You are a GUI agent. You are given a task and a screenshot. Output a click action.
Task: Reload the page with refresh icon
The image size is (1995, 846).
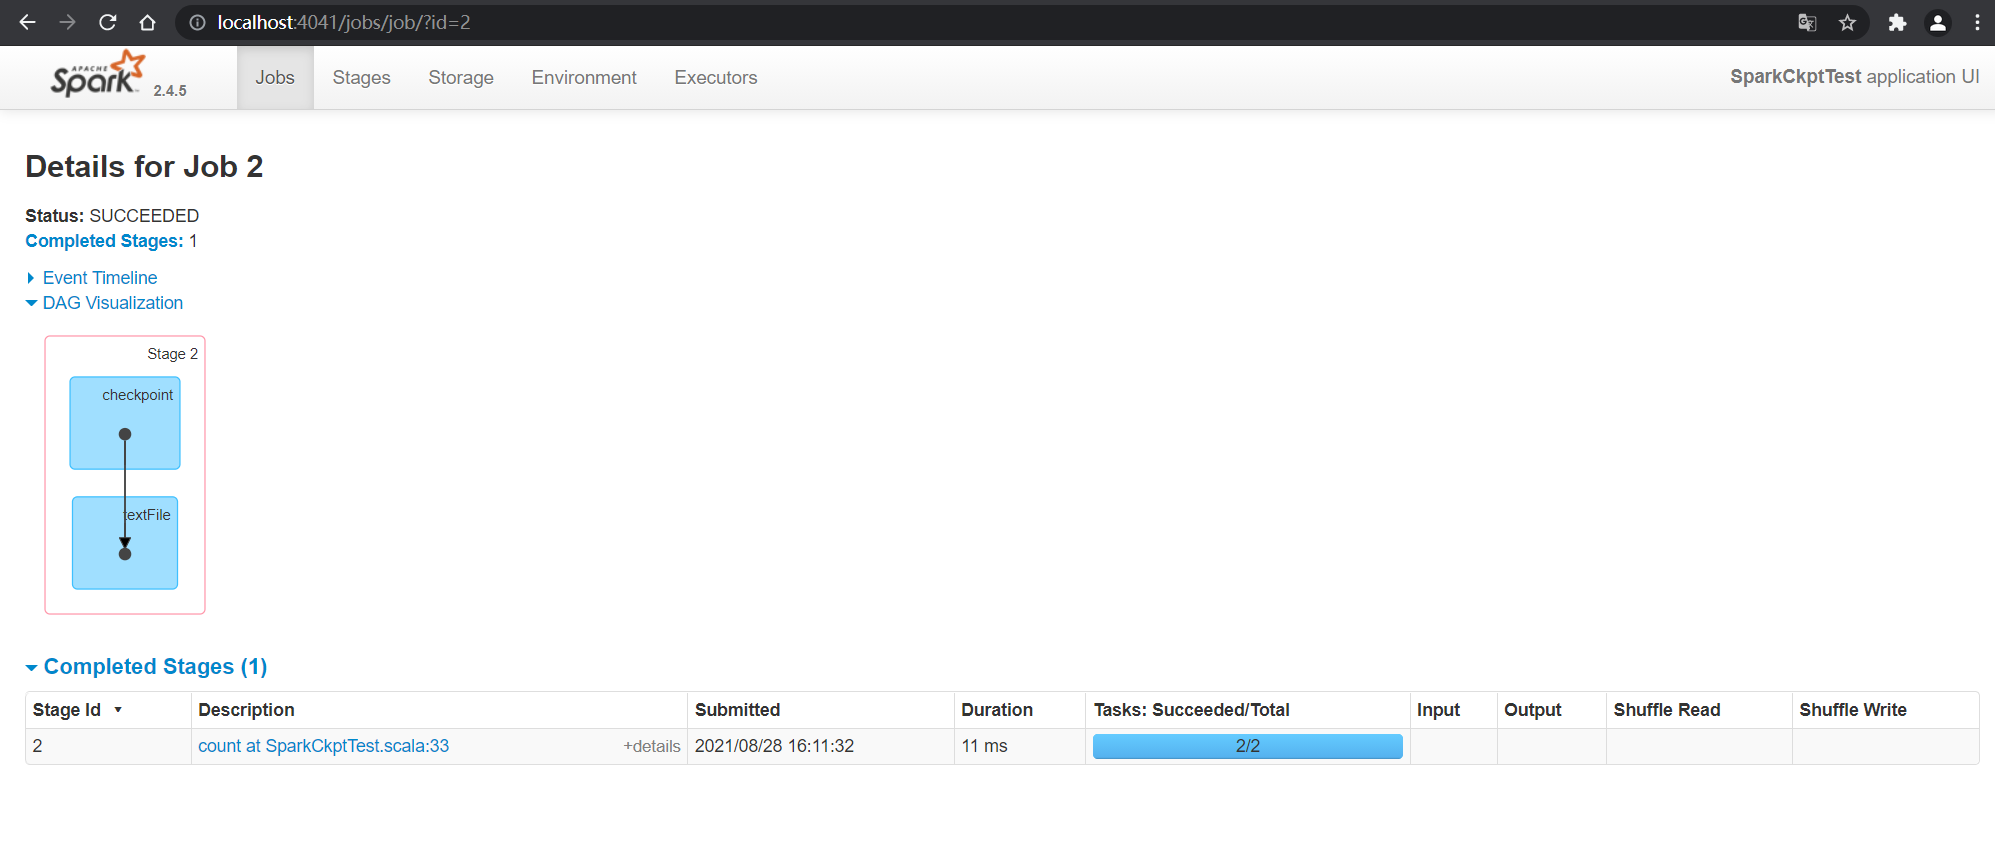tap(107, 22)
